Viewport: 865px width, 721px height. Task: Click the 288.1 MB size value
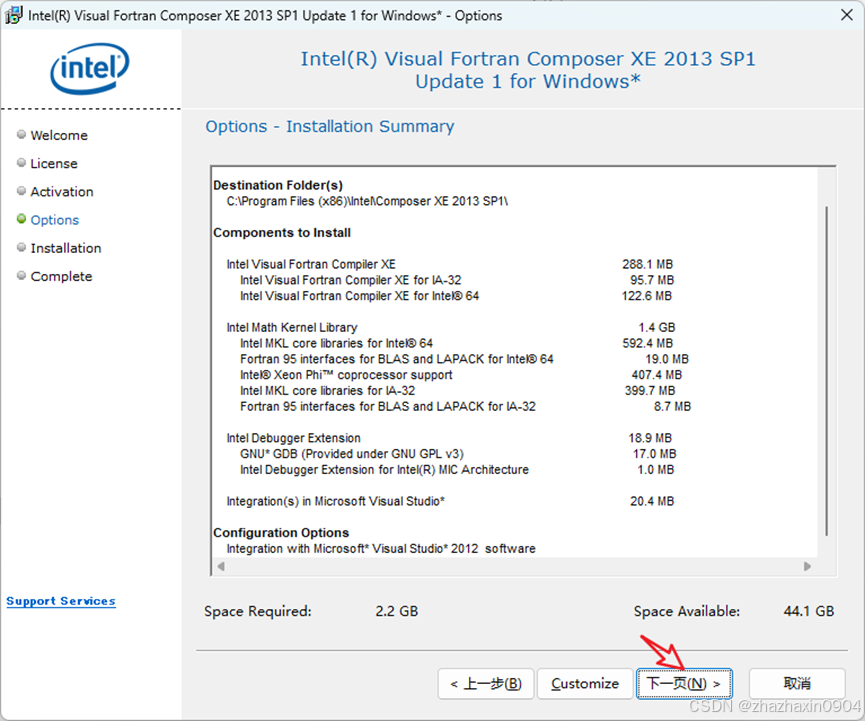pyautogui.click(x=648, y=264)
